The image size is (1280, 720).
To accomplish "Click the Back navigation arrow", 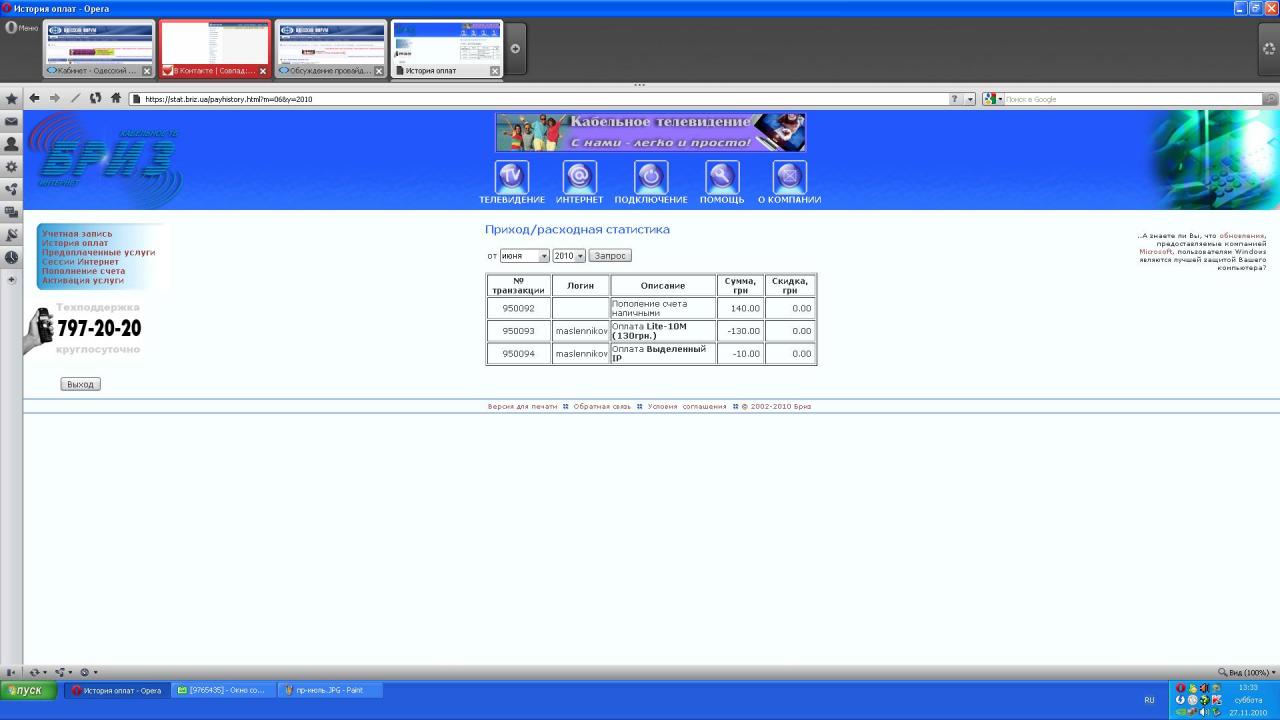I will tap(35, 99).
